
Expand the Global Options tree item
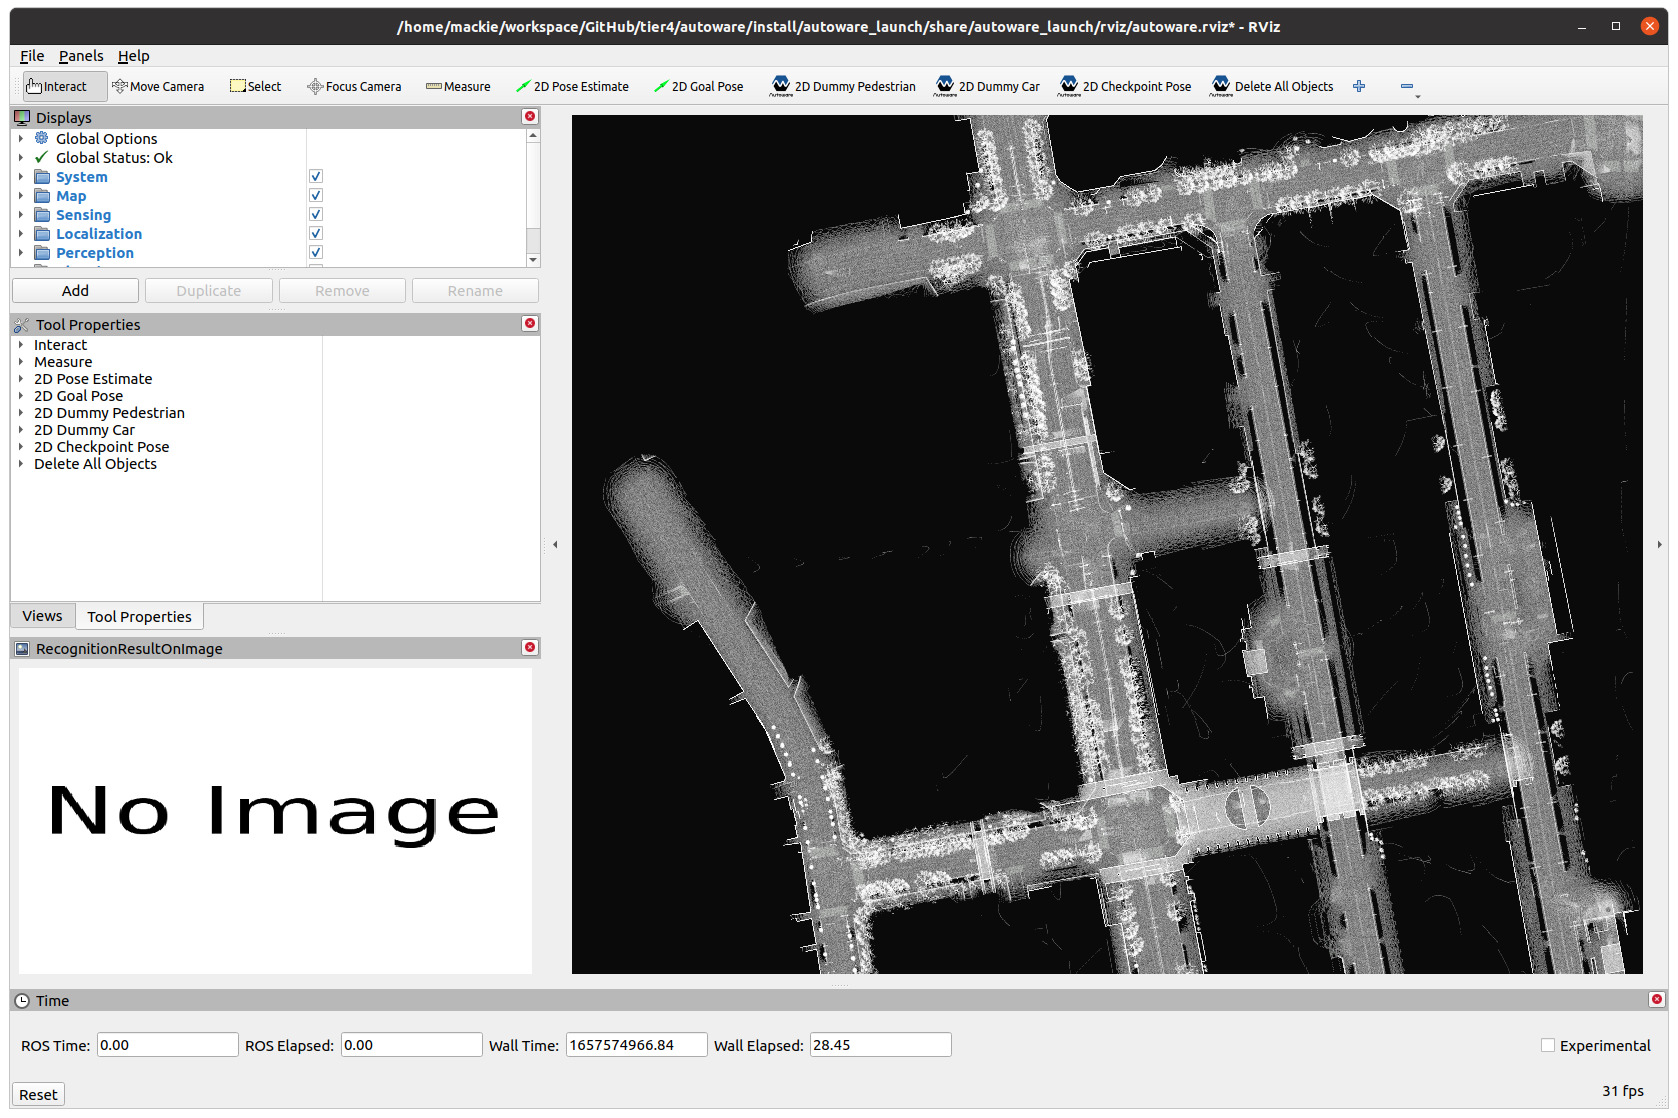[21, 139]
